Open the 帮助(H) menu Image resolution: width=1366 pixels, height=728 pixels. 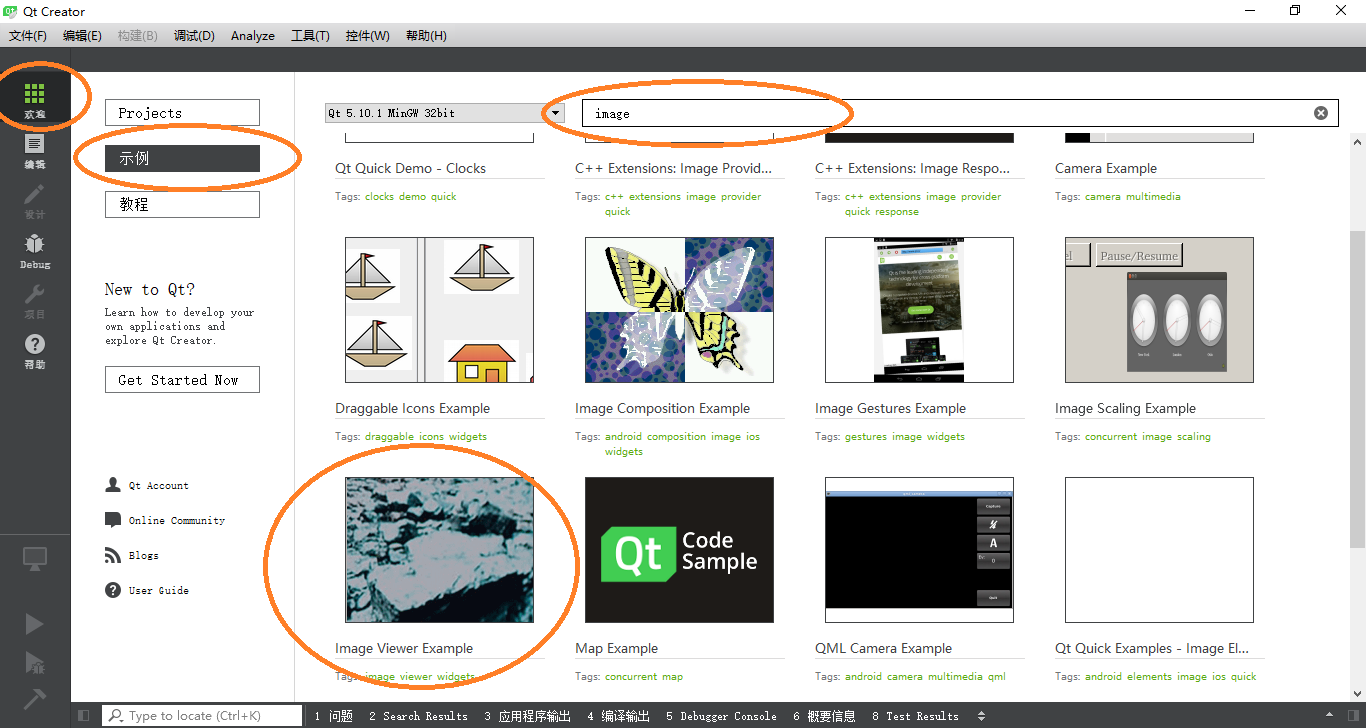click(426, 35)
